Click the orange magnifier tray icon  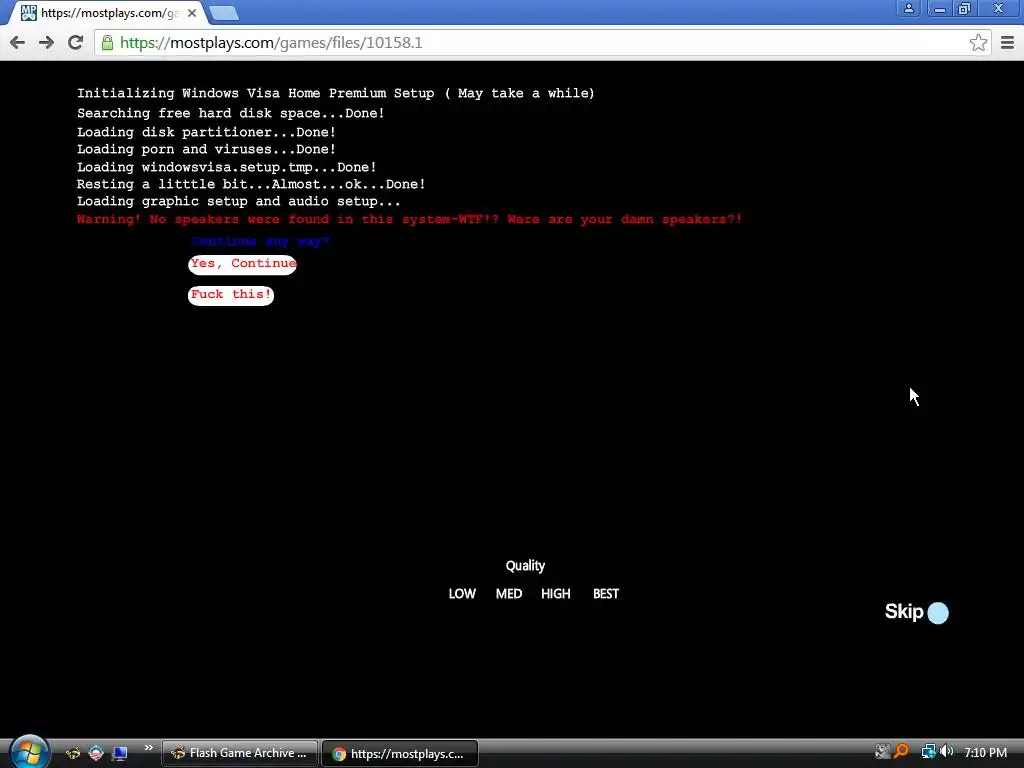(901, 752)
